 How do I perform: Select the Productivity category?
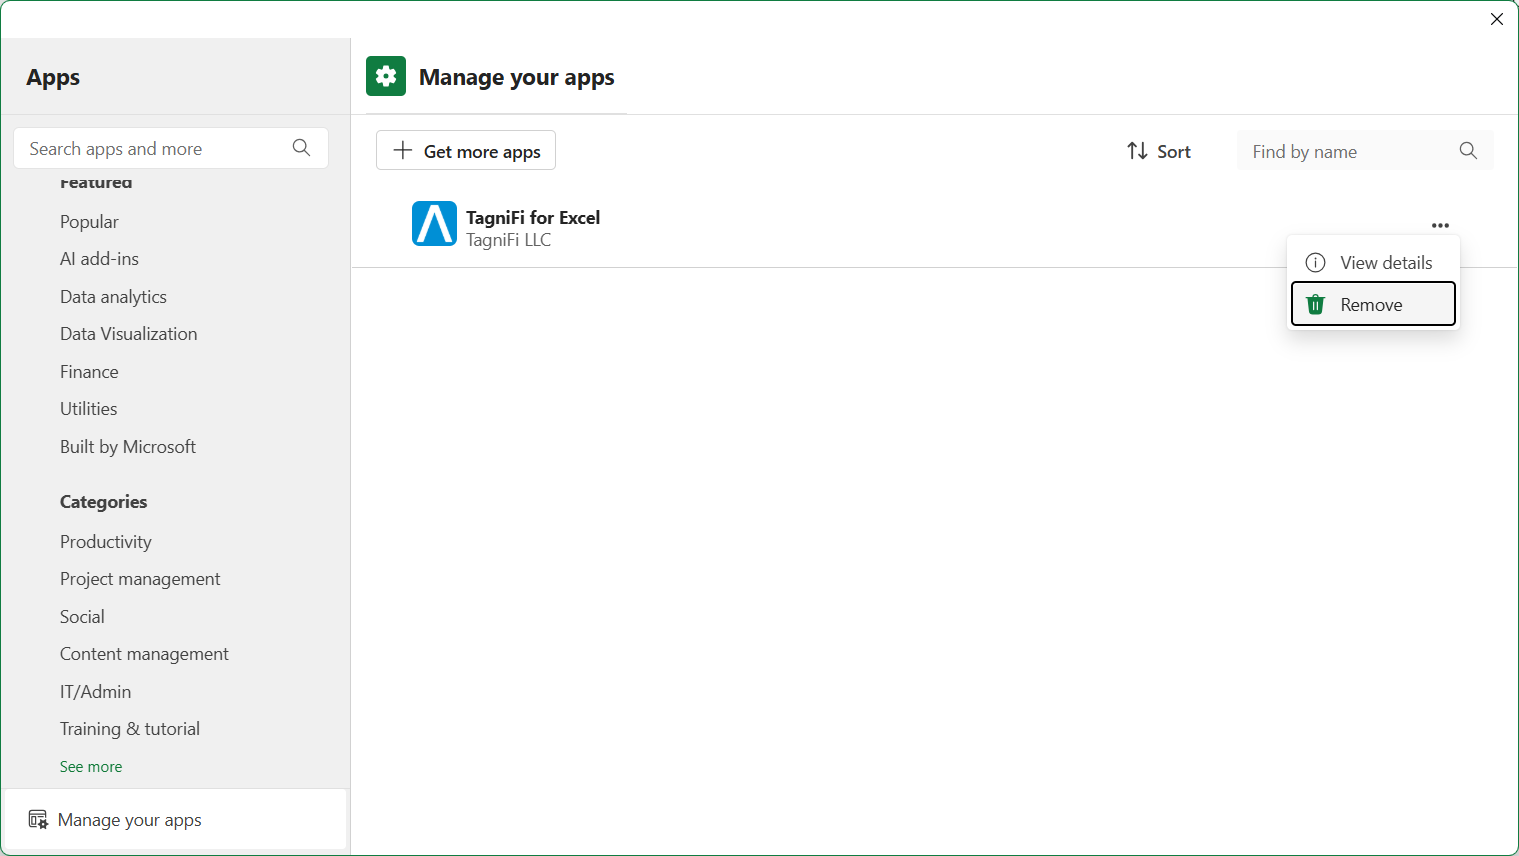[105, 542]
